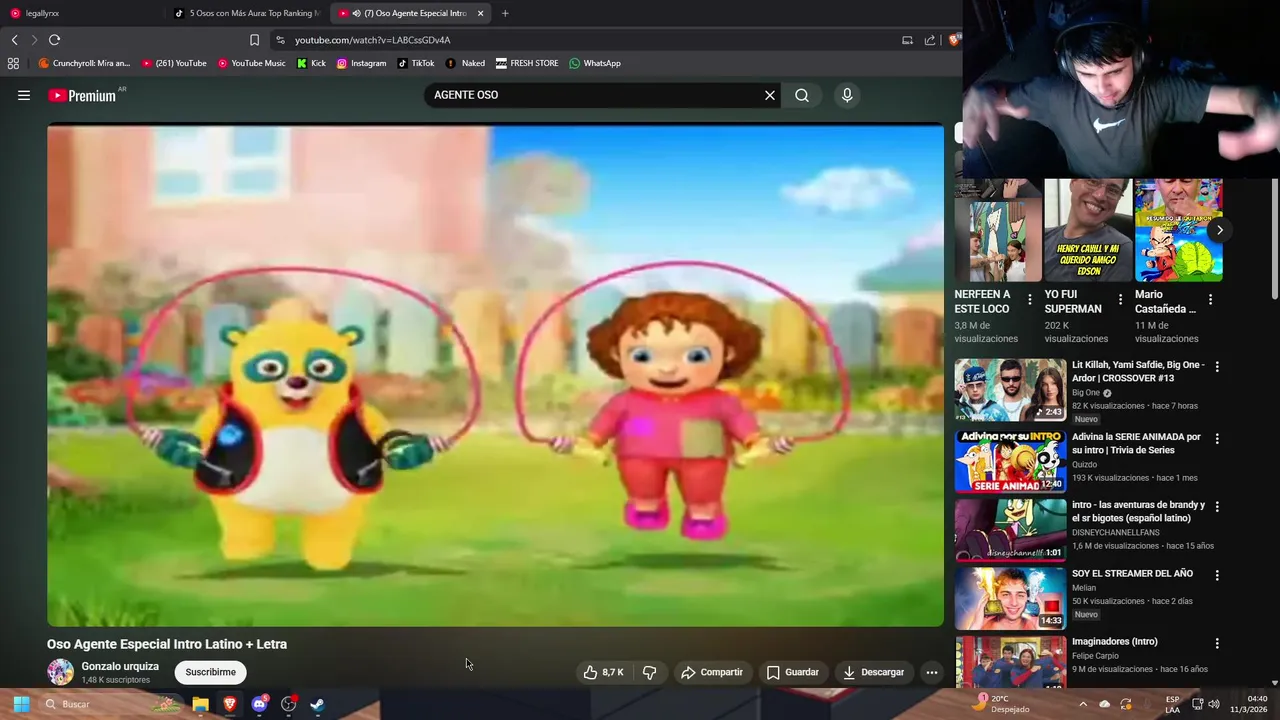
Task: Open options for brandy y sr bigotes video
Action: pos(1217,507)
